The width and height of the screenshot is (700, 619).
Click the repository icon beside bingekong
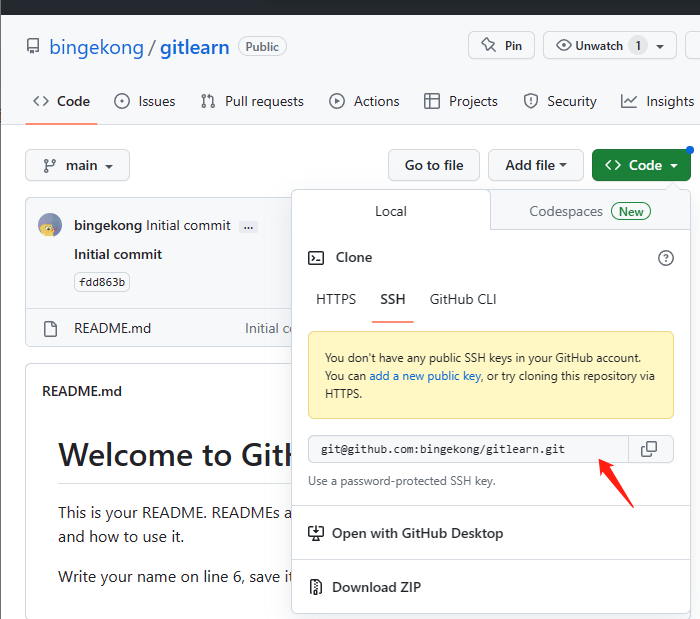33,46
